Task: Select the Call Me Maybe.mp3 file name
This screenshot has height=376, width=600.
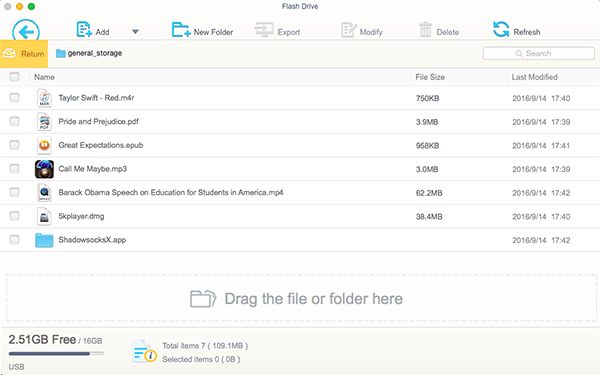Action: (x=93, y=169)
